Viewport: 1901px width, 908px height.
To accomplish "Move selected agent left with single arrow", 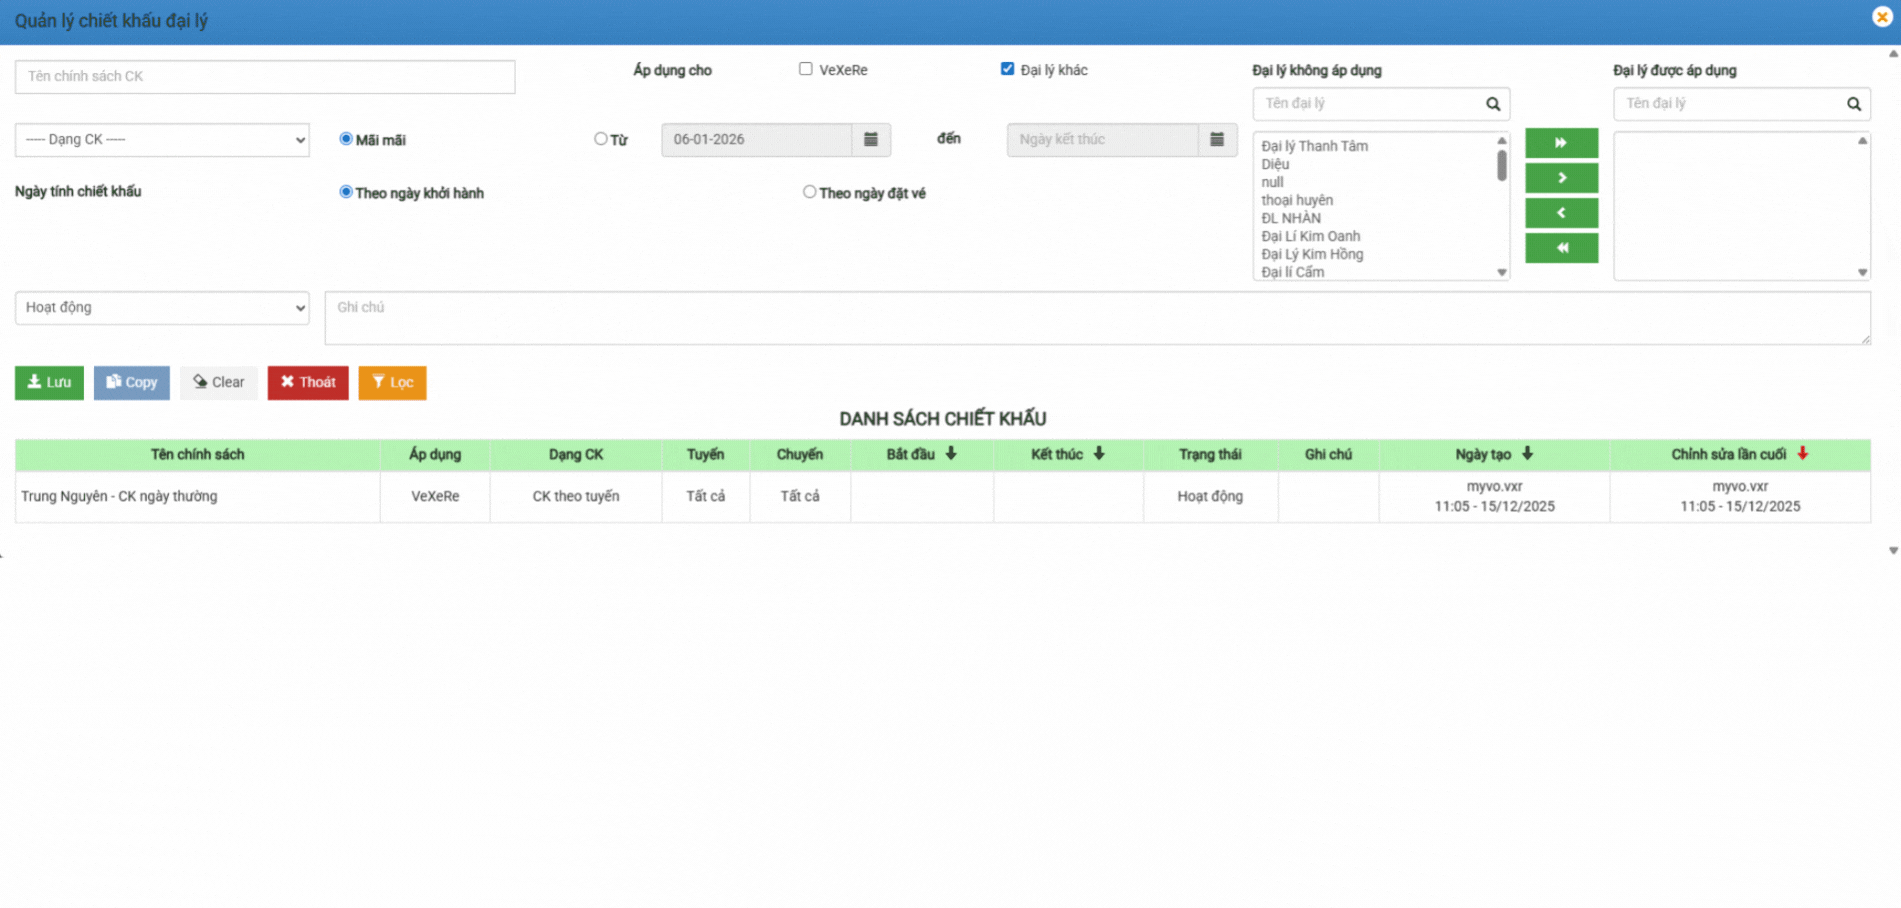I will coord(1560,213).
